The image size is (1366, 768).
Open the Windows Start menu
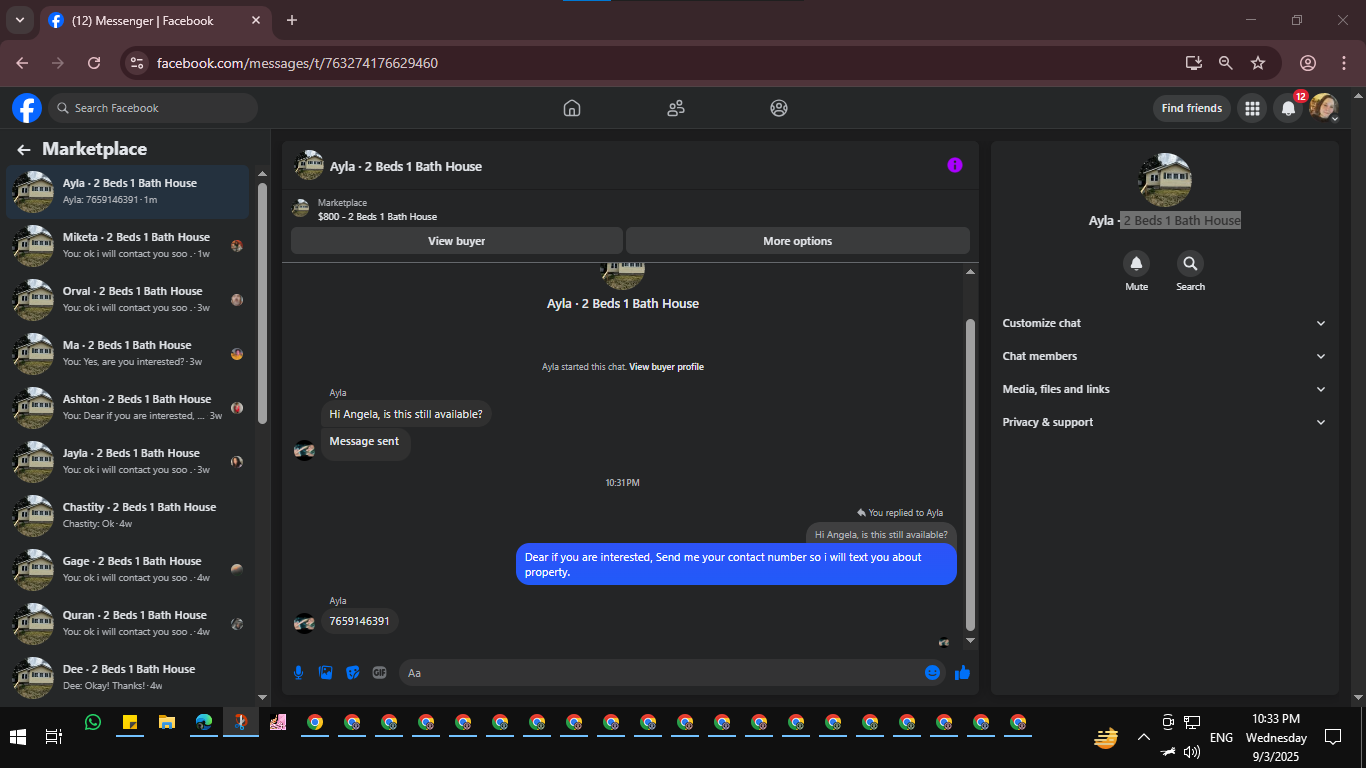[x=18, y=737]
